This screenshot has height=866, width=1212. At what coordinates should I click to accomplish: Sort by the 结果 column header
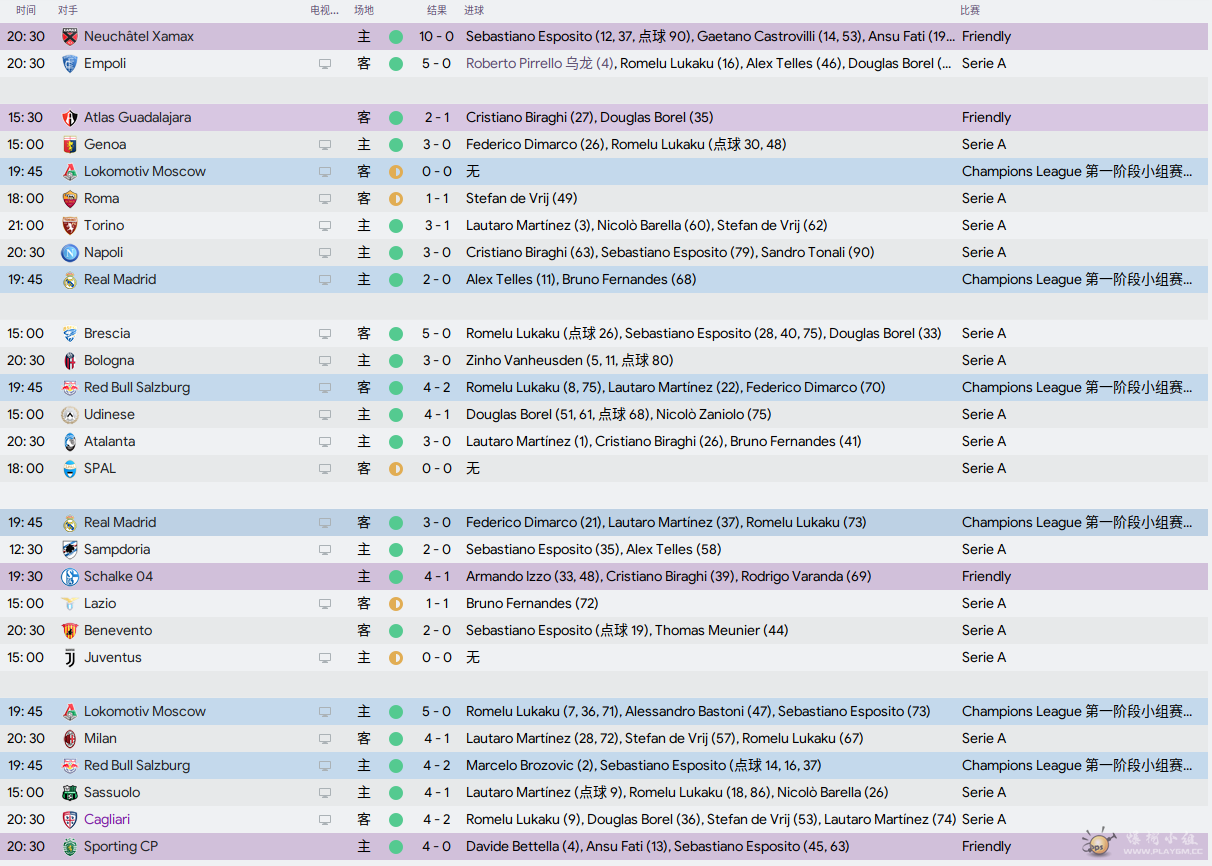click(437, 10)
